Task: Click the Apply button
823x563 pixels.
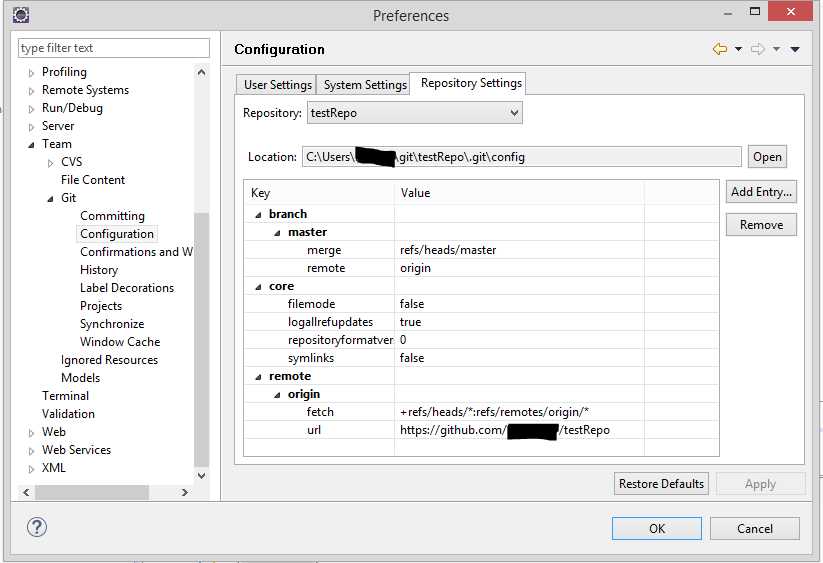Action: (x=760, y=484)
